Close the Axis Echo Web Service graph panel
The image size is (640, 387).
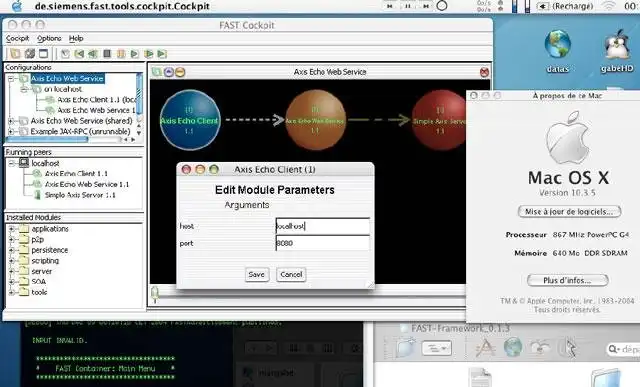[x=484, y=72]
